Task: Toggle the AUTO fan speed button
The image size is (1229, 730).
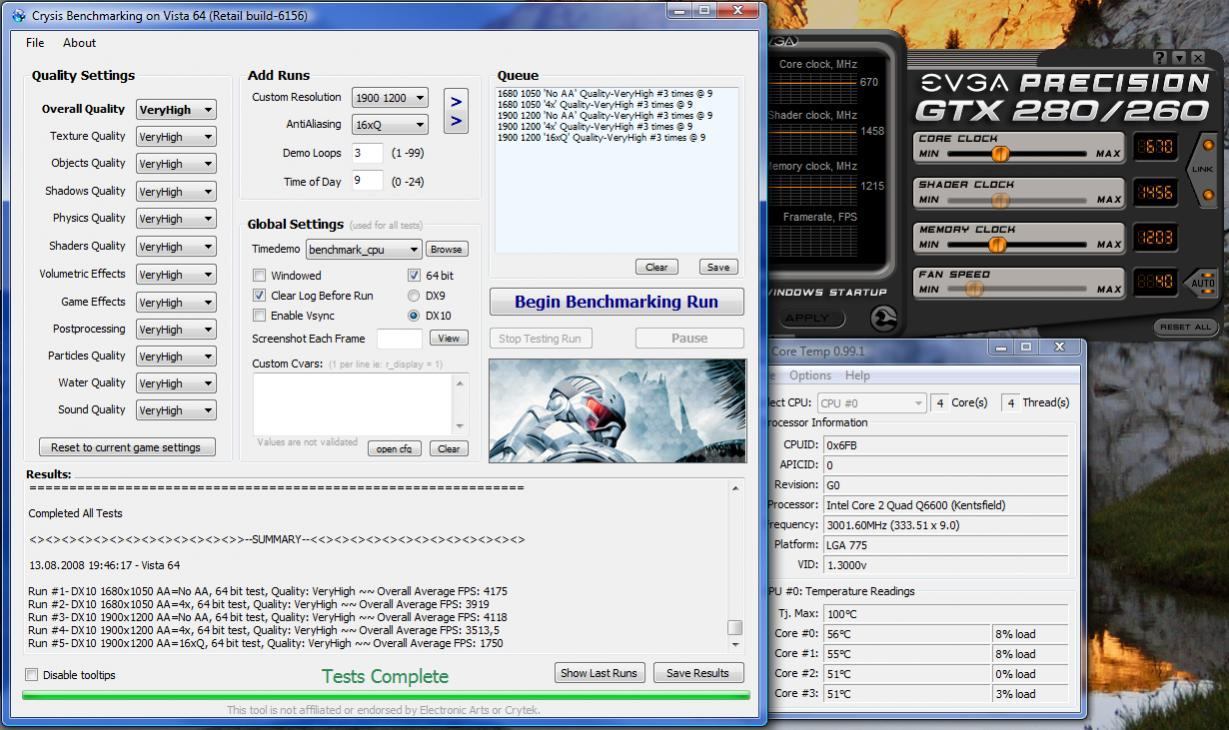Action: 1203,283
